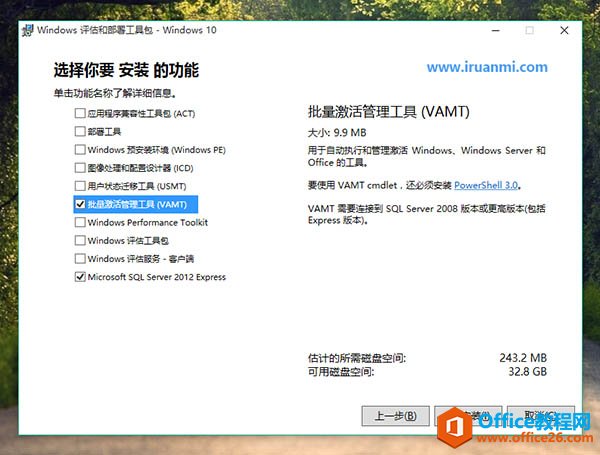Image resolution: width=600 pixels, height=455 pixels.
Task: Click the 批量激活管理工具 (VAMT) heading
Action: coord(389,112)
